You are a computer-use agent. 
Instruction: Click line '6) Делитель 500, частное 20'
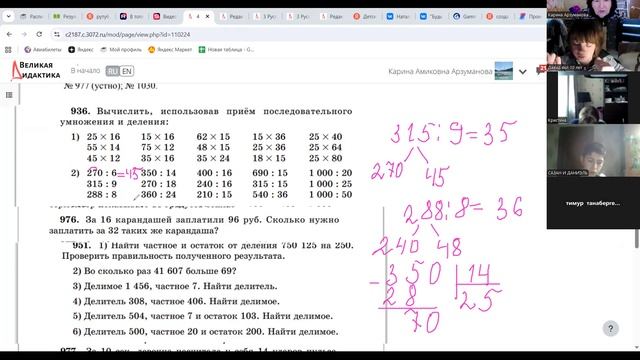coord(205,332)
